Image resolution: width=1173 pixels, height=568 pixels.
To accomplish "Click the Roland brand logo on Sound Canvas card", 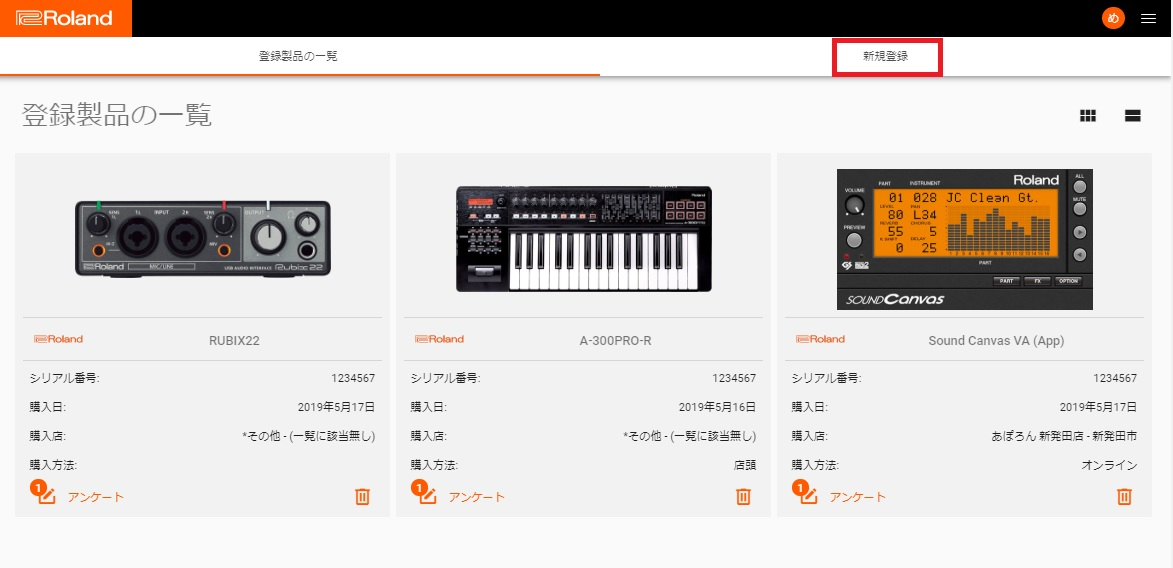I will (820, 339).
